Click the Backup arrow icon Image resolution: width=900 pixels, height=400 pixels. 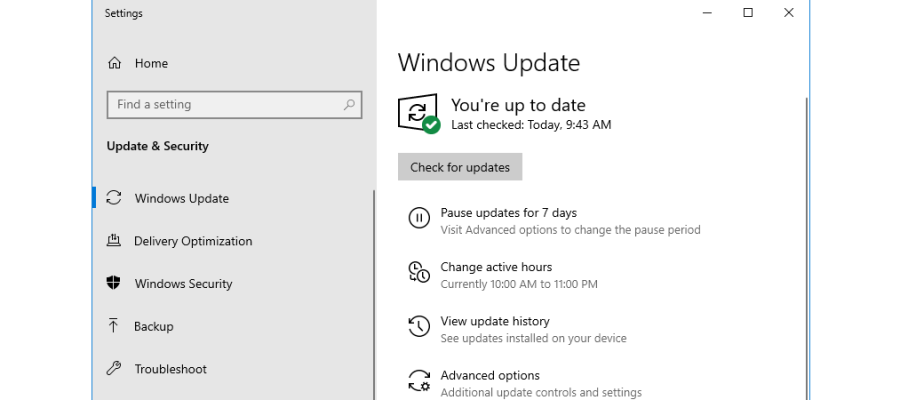coord(113,326)
